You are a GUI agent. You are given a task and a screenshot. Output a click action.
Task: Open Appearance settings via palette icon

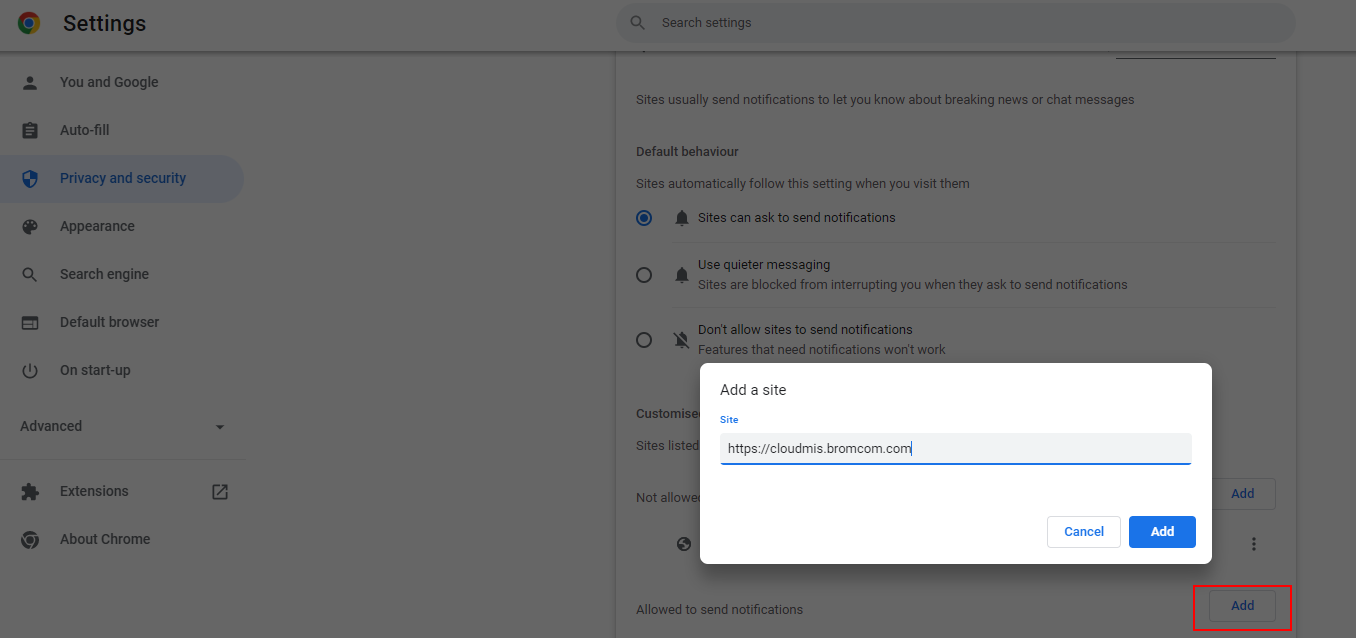point(30,226)
